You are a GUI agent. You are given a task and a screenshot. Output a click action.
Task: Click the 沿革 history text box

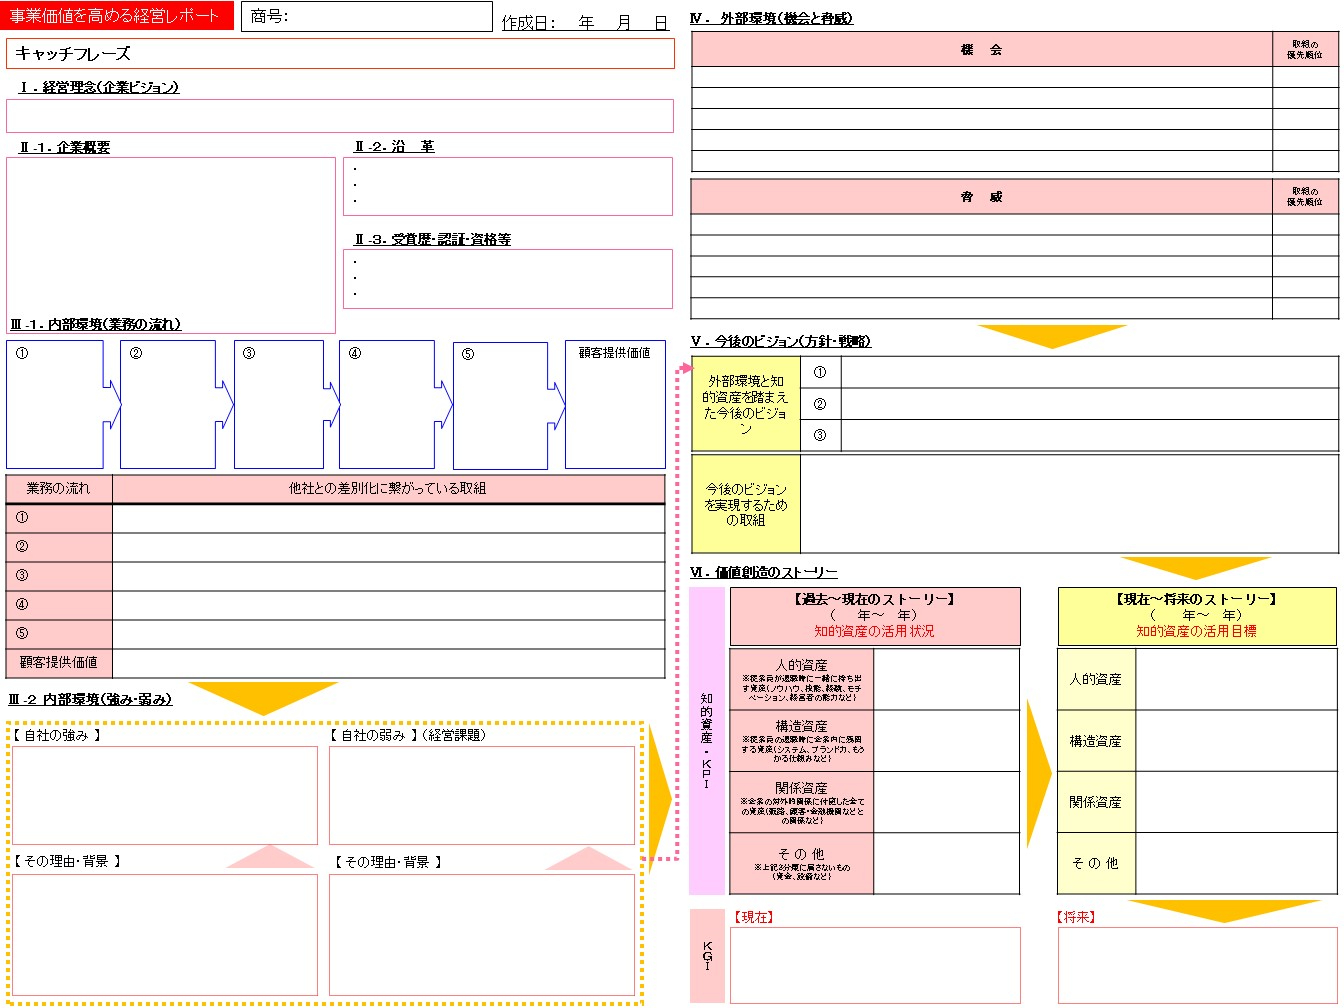click(508, 186)
